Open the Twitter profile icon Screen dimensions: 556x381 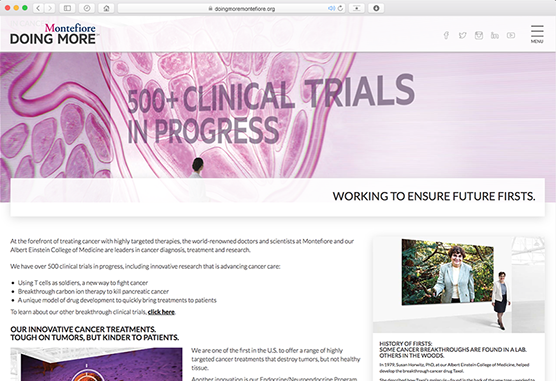[462, 35]
